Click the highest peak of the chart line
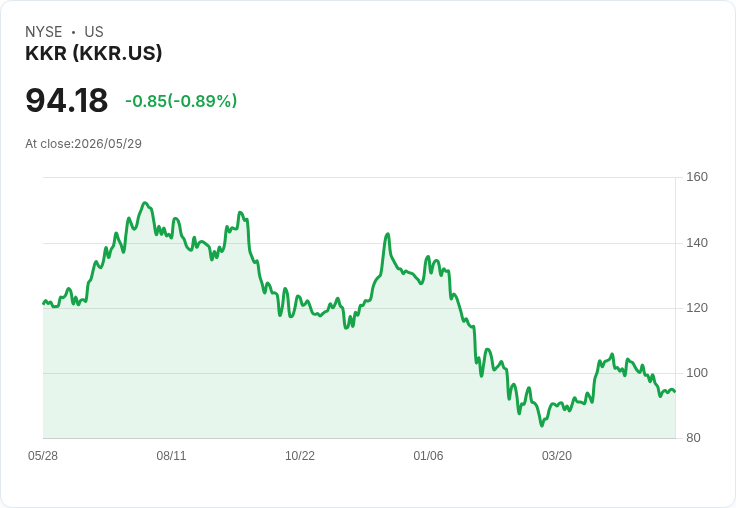The width and height of the screenshot is (736, 508). click(x=145, y=203)
